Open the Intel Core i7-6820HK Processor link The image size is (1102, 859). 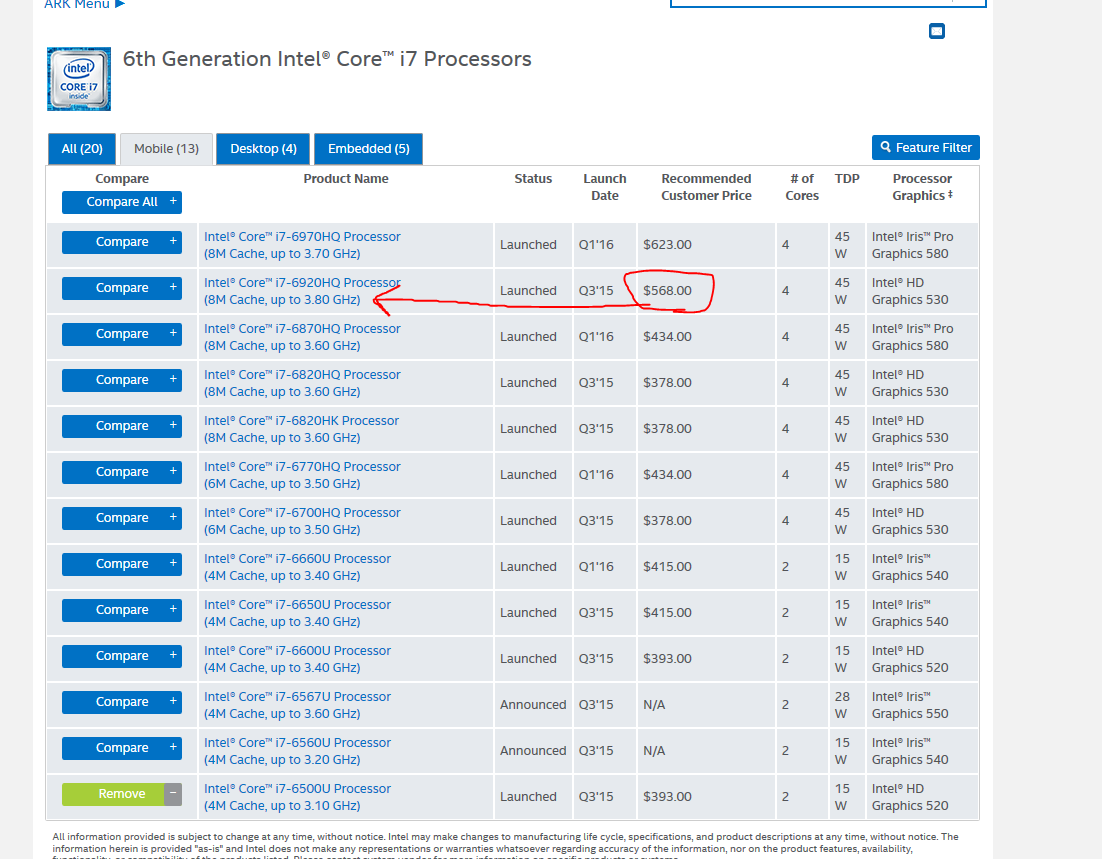click(x=302, y=430)
